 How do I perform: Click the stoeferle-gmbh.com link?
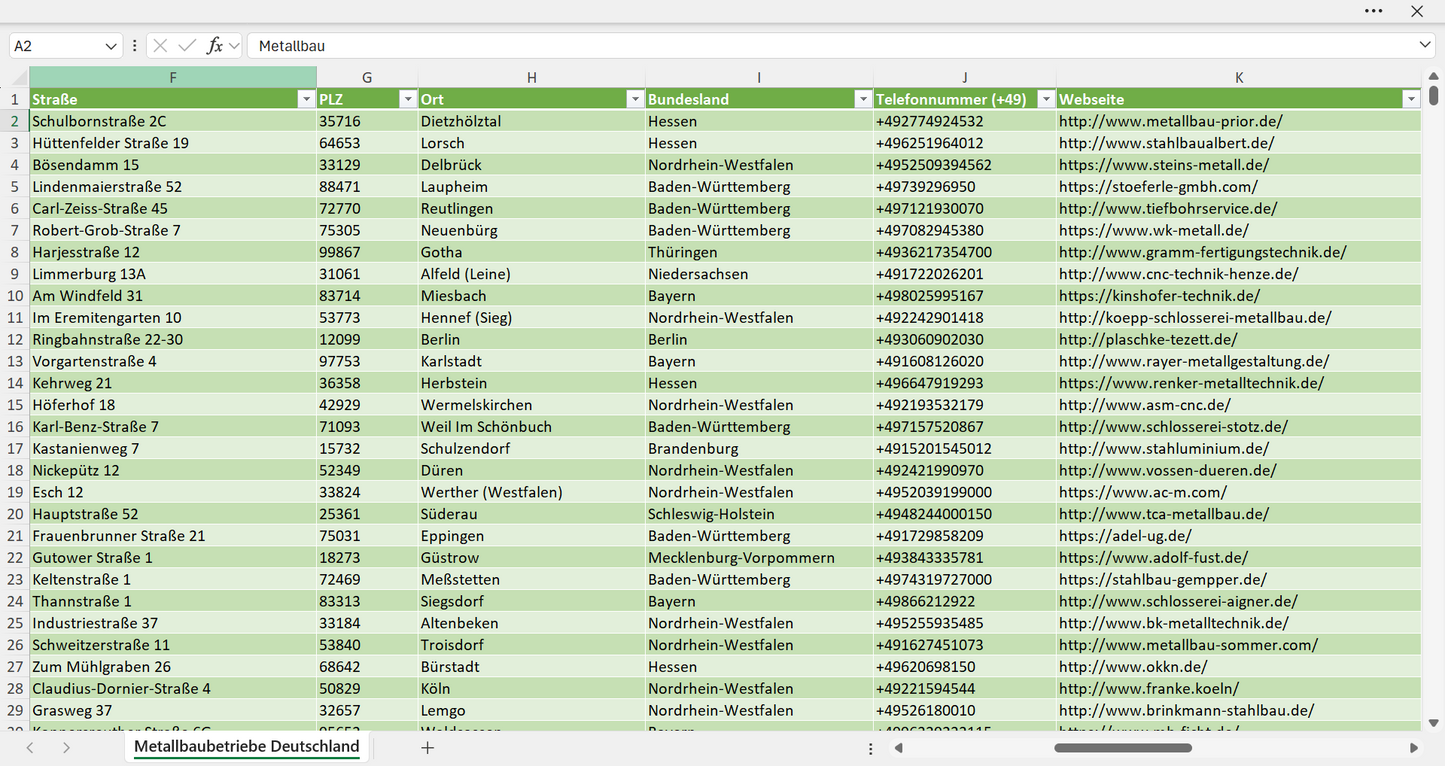point(1158,186)
